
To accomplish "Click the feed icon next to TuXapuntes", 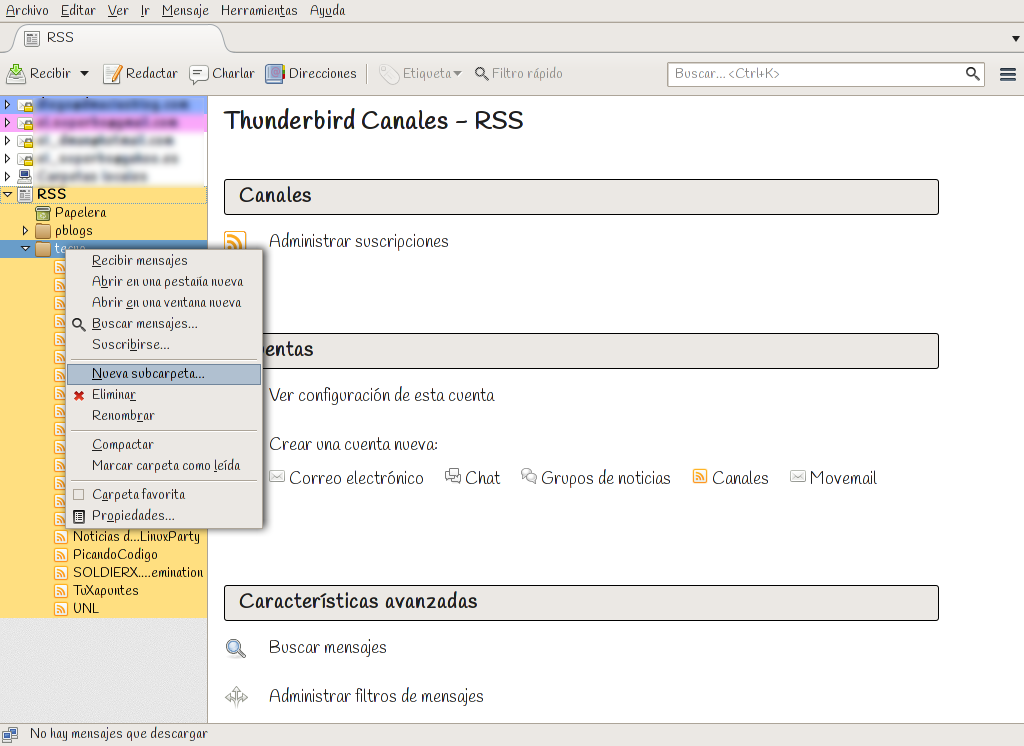I will click(61, 591).
